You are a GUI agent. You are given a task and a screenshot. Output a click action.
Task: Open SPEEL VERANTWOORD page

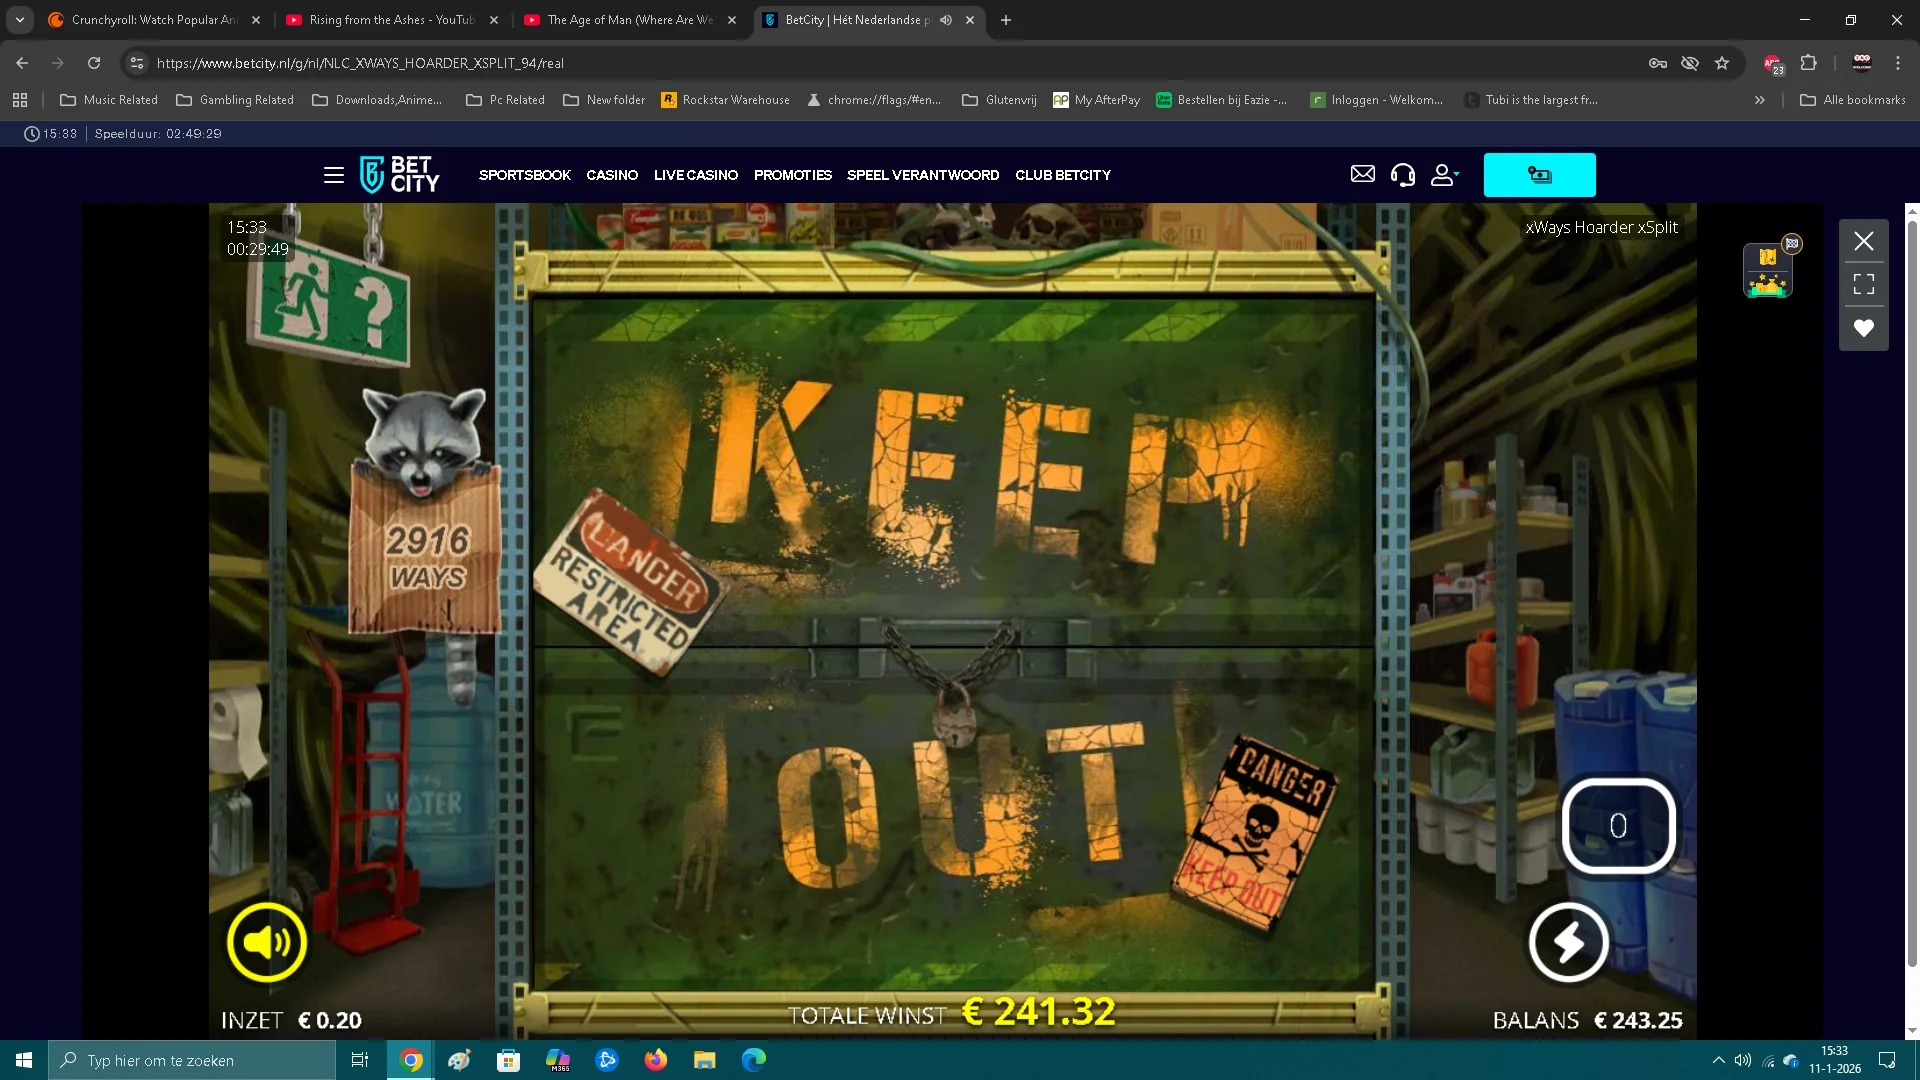pyautogui.click(x=923, y=175)
